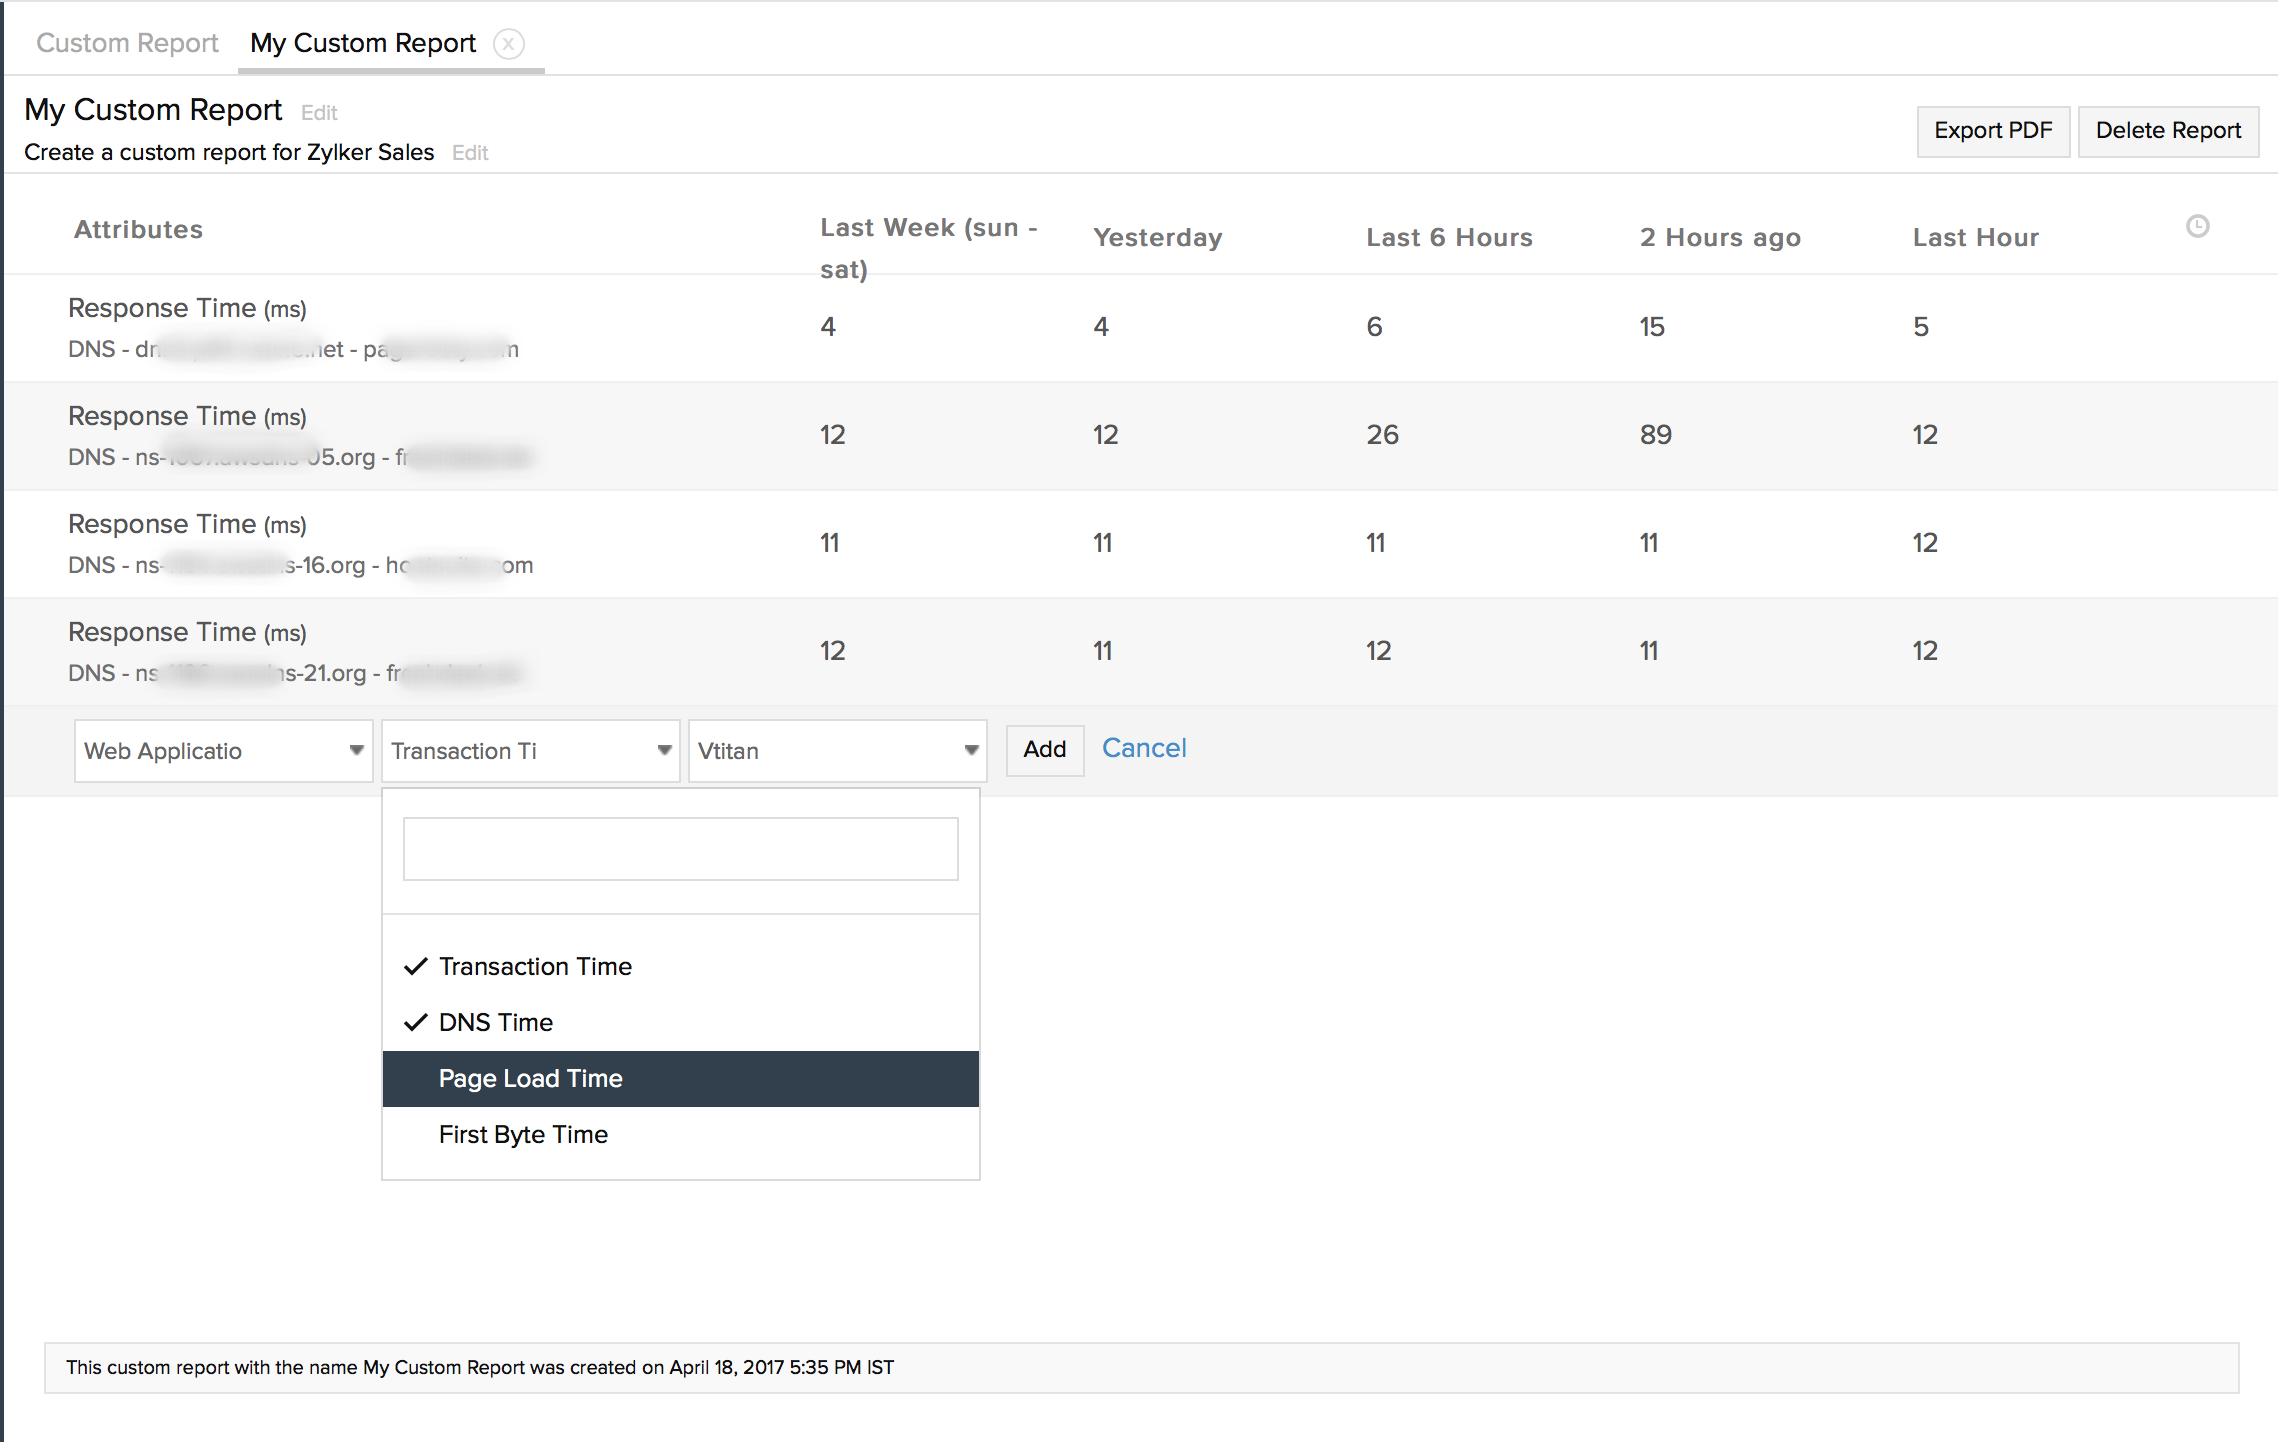Uncheck Transaction Time in the list

(x=534, y=966)
